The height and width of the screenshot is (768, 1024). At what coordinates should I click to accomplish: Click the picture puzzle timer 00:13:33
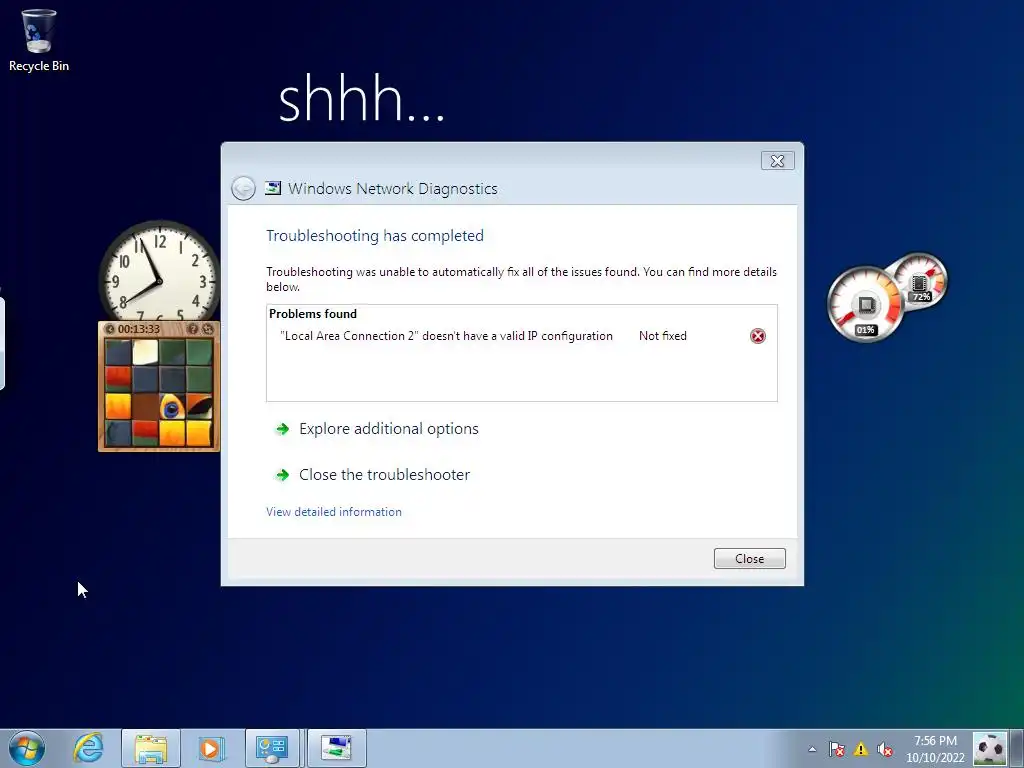[138, 328]
